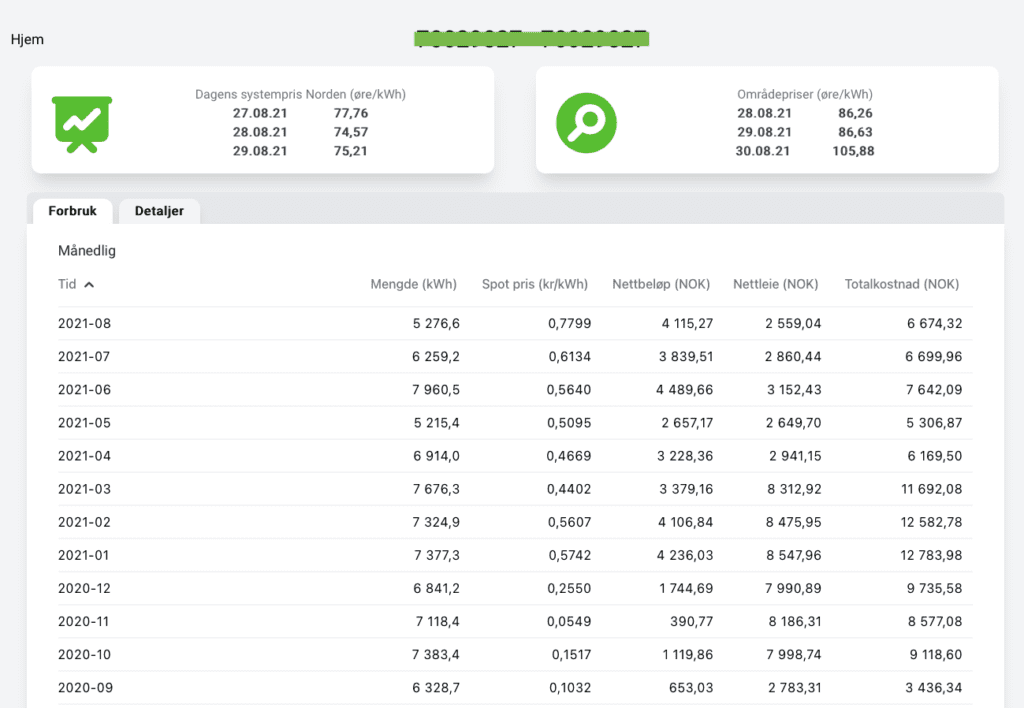Select the 2020-09 row date

(x=86, y=688)
